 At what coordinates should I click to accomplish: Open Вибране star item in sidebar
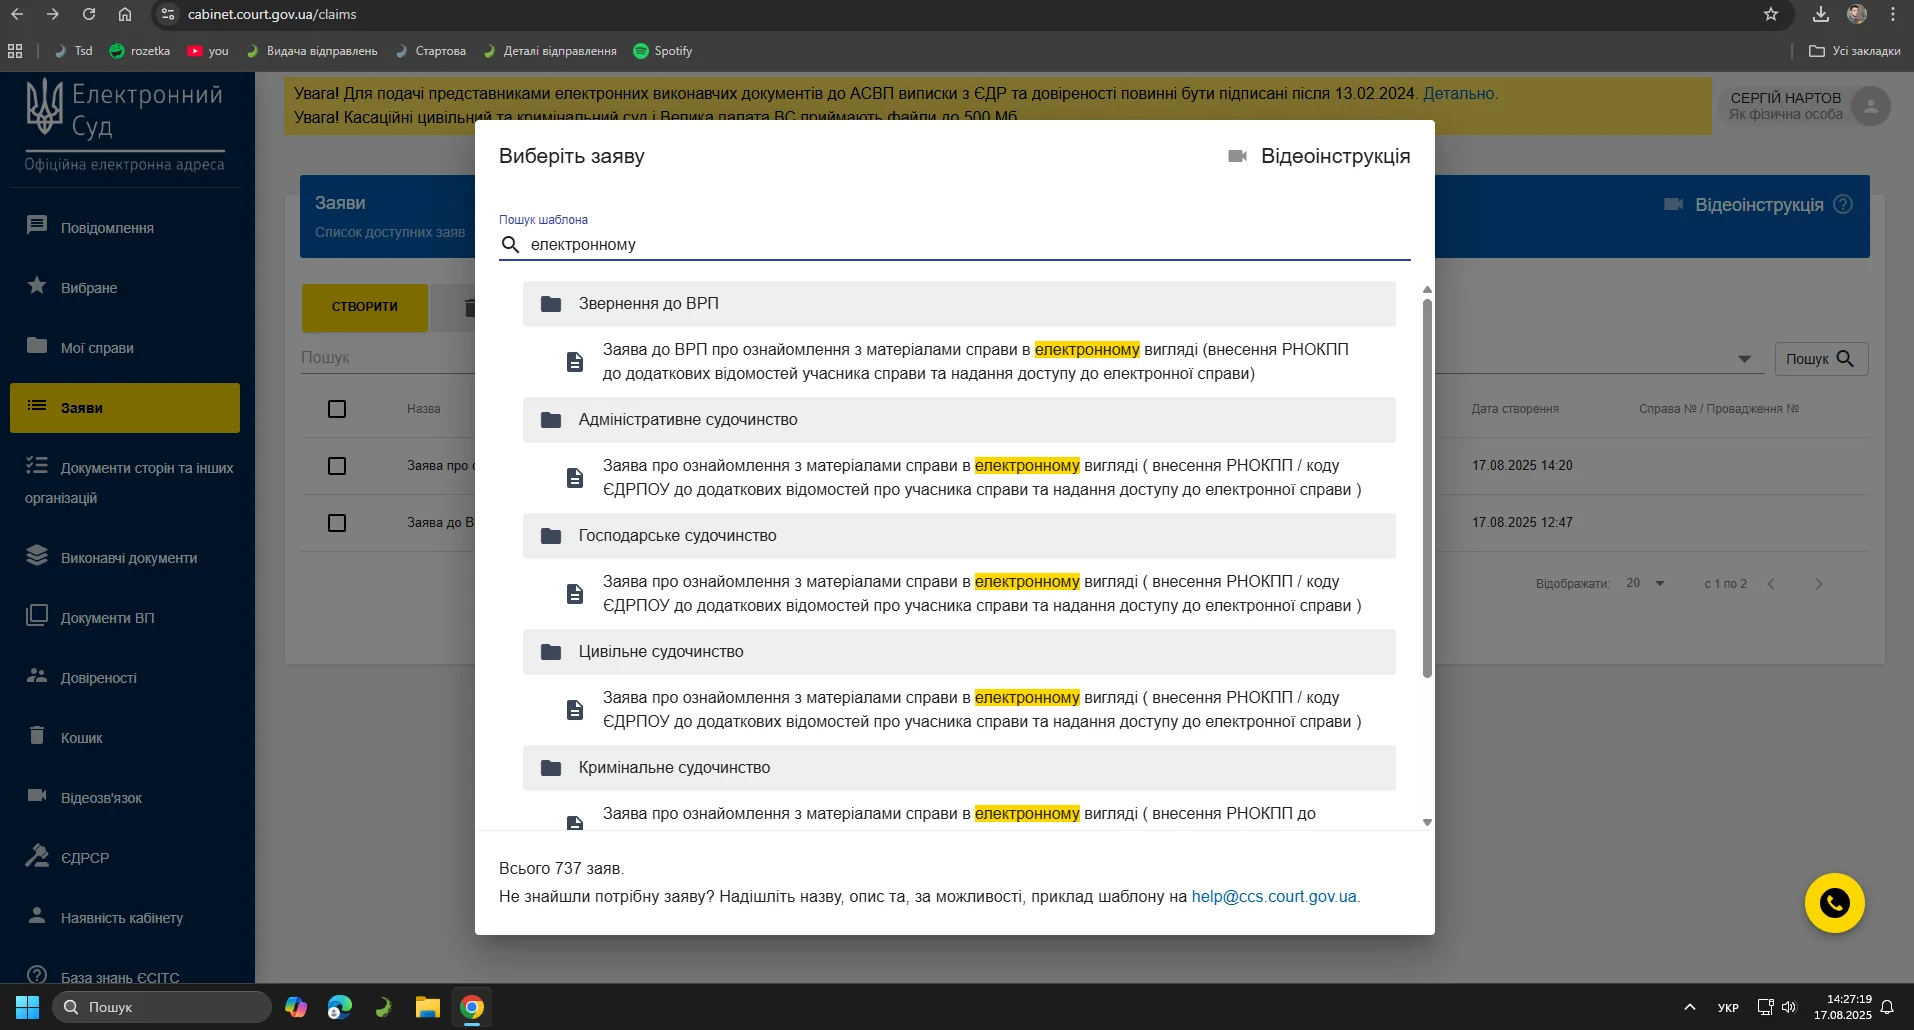coord(88,288)
